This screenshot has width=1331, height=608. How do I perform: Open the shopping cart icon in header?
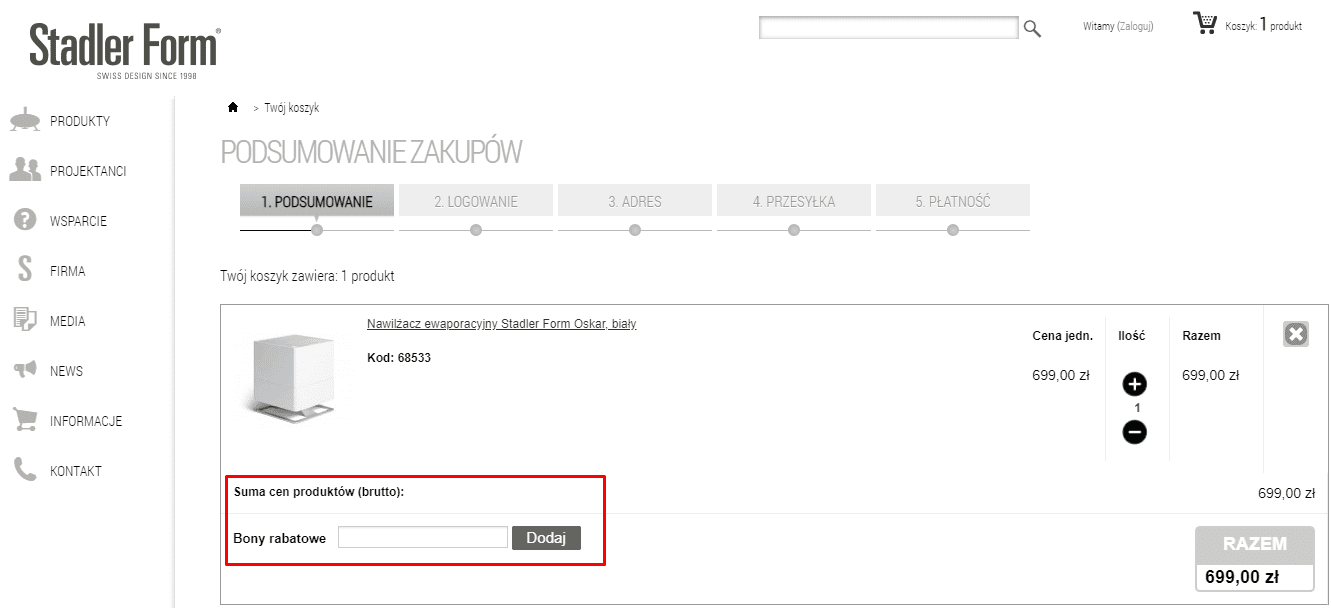[x=1205, y=23]
